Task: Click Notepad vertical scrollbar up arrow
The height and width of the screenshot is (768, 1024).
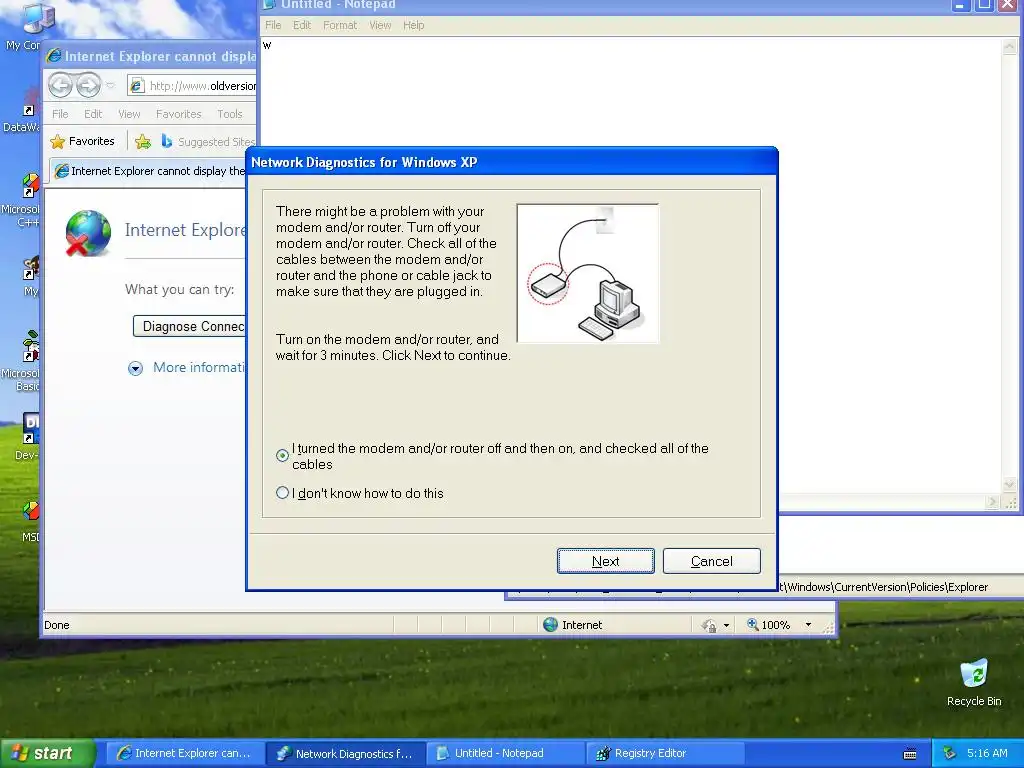Action: 1010,46
